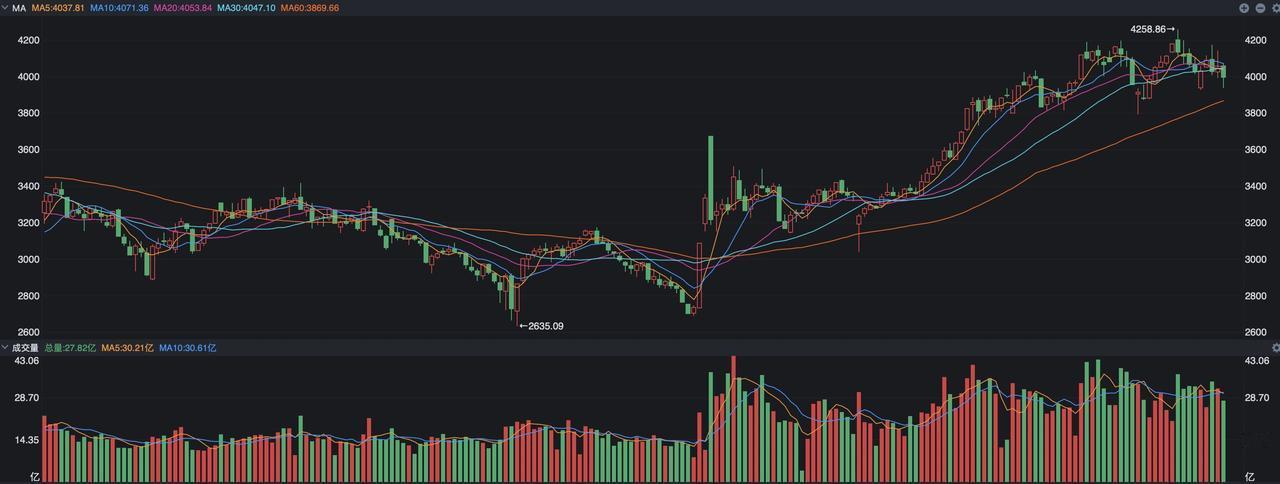Collapse the 成交量 volume panel chevron

pos(4,348)
